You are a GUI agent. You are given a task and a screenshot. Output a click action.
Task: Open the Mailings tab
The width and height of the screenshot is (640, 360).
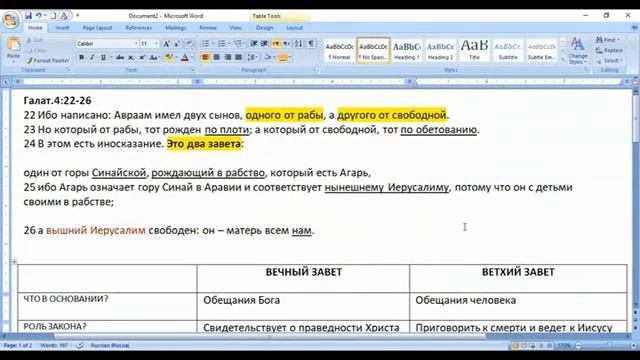point(176,28)
